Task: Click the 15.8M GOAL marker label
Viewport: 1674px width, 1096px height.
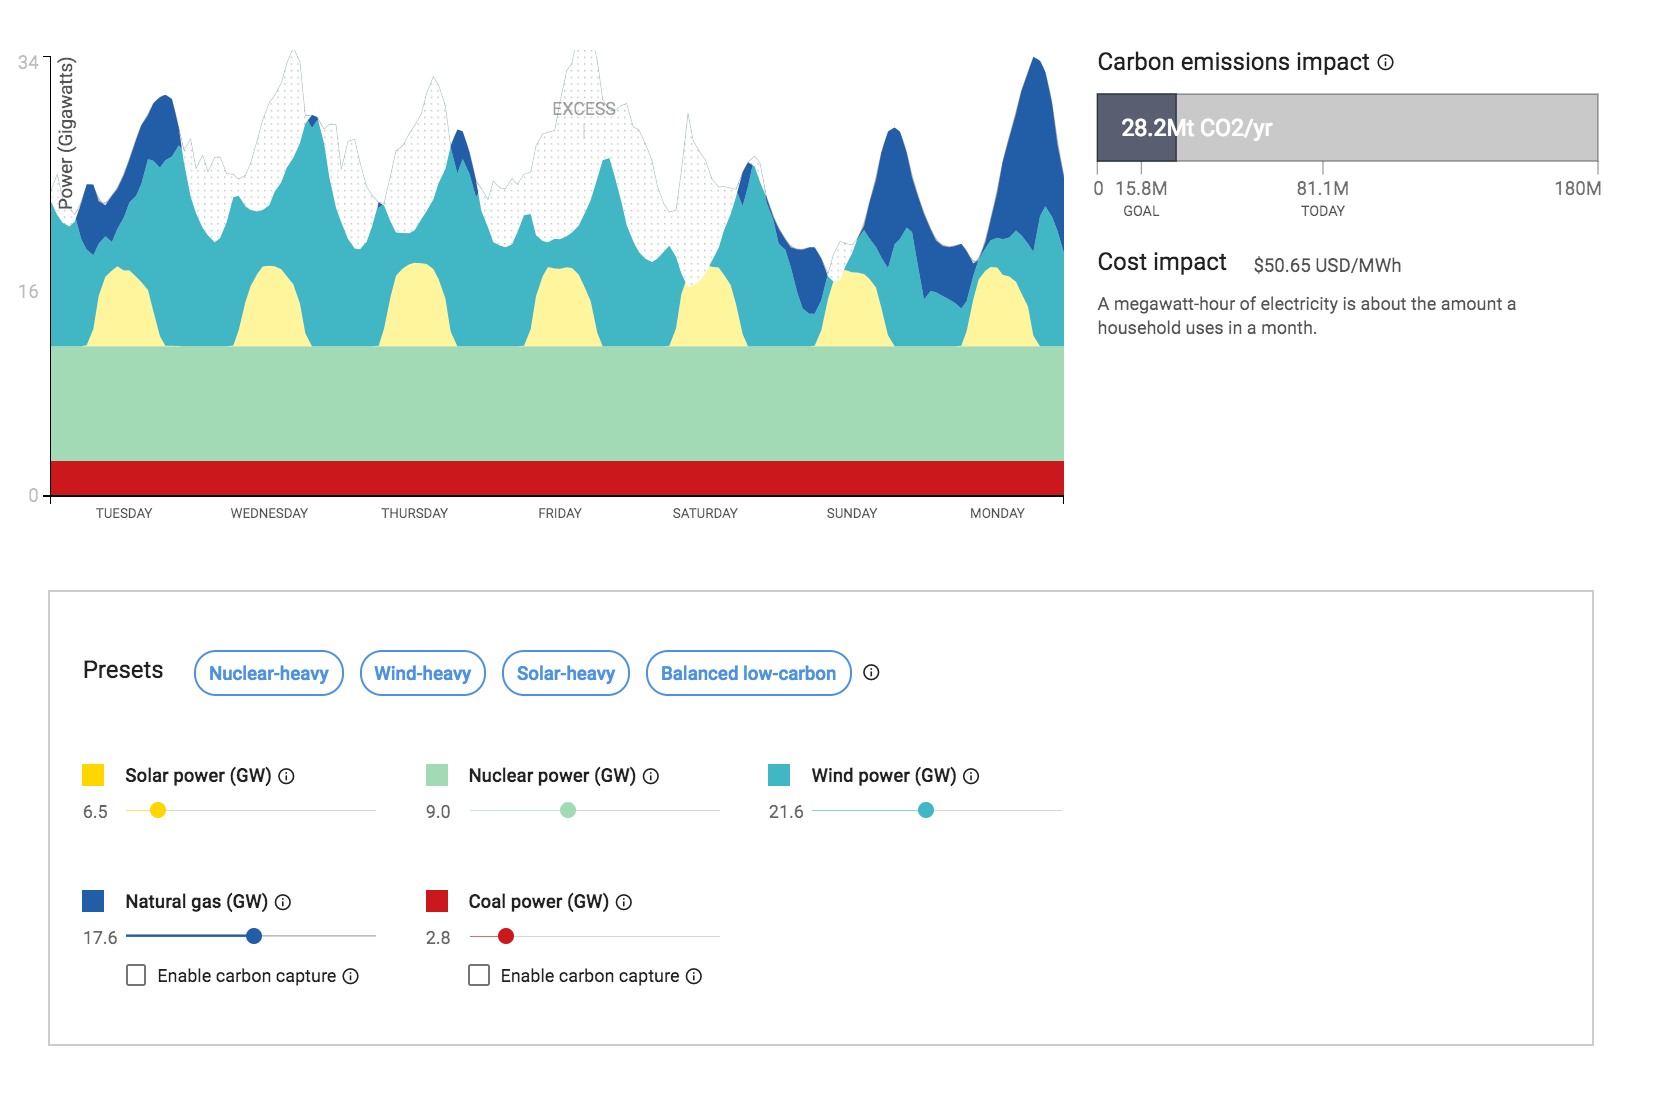Action: [1141, 198]
